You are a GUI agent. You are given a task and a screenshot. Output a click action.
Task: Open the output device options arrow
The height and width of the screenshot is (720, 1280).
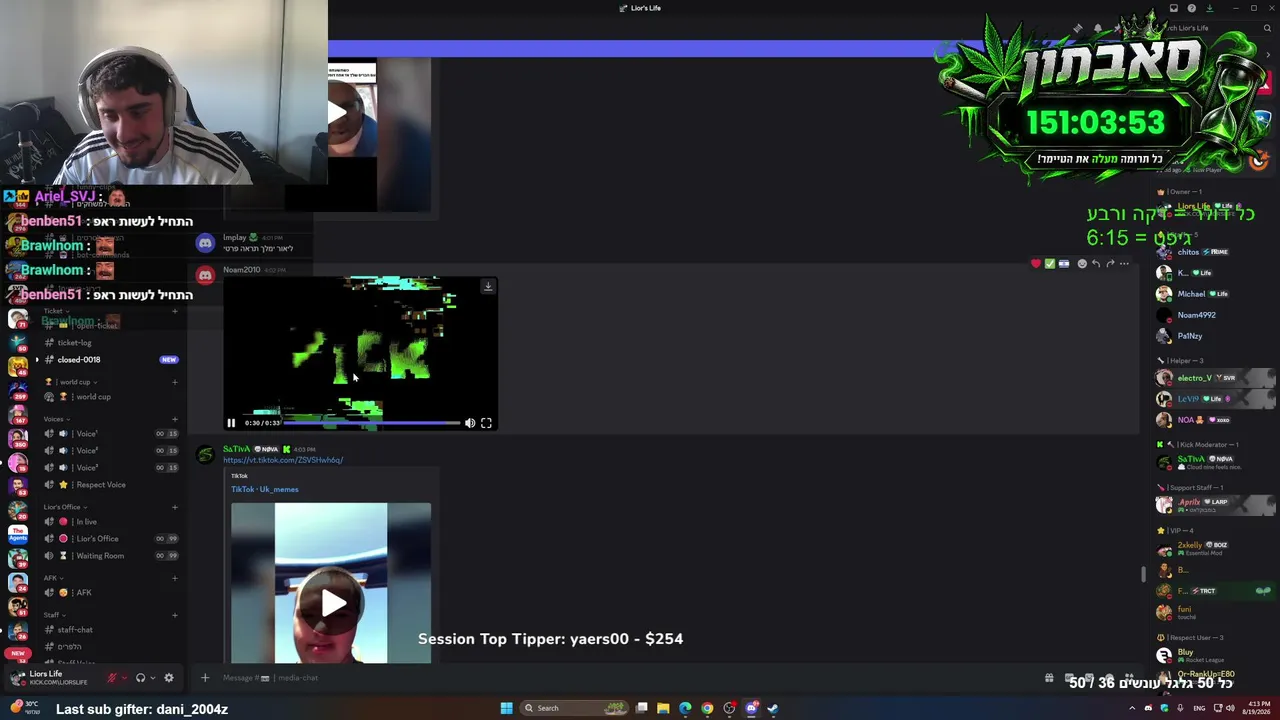pos(152,678)
